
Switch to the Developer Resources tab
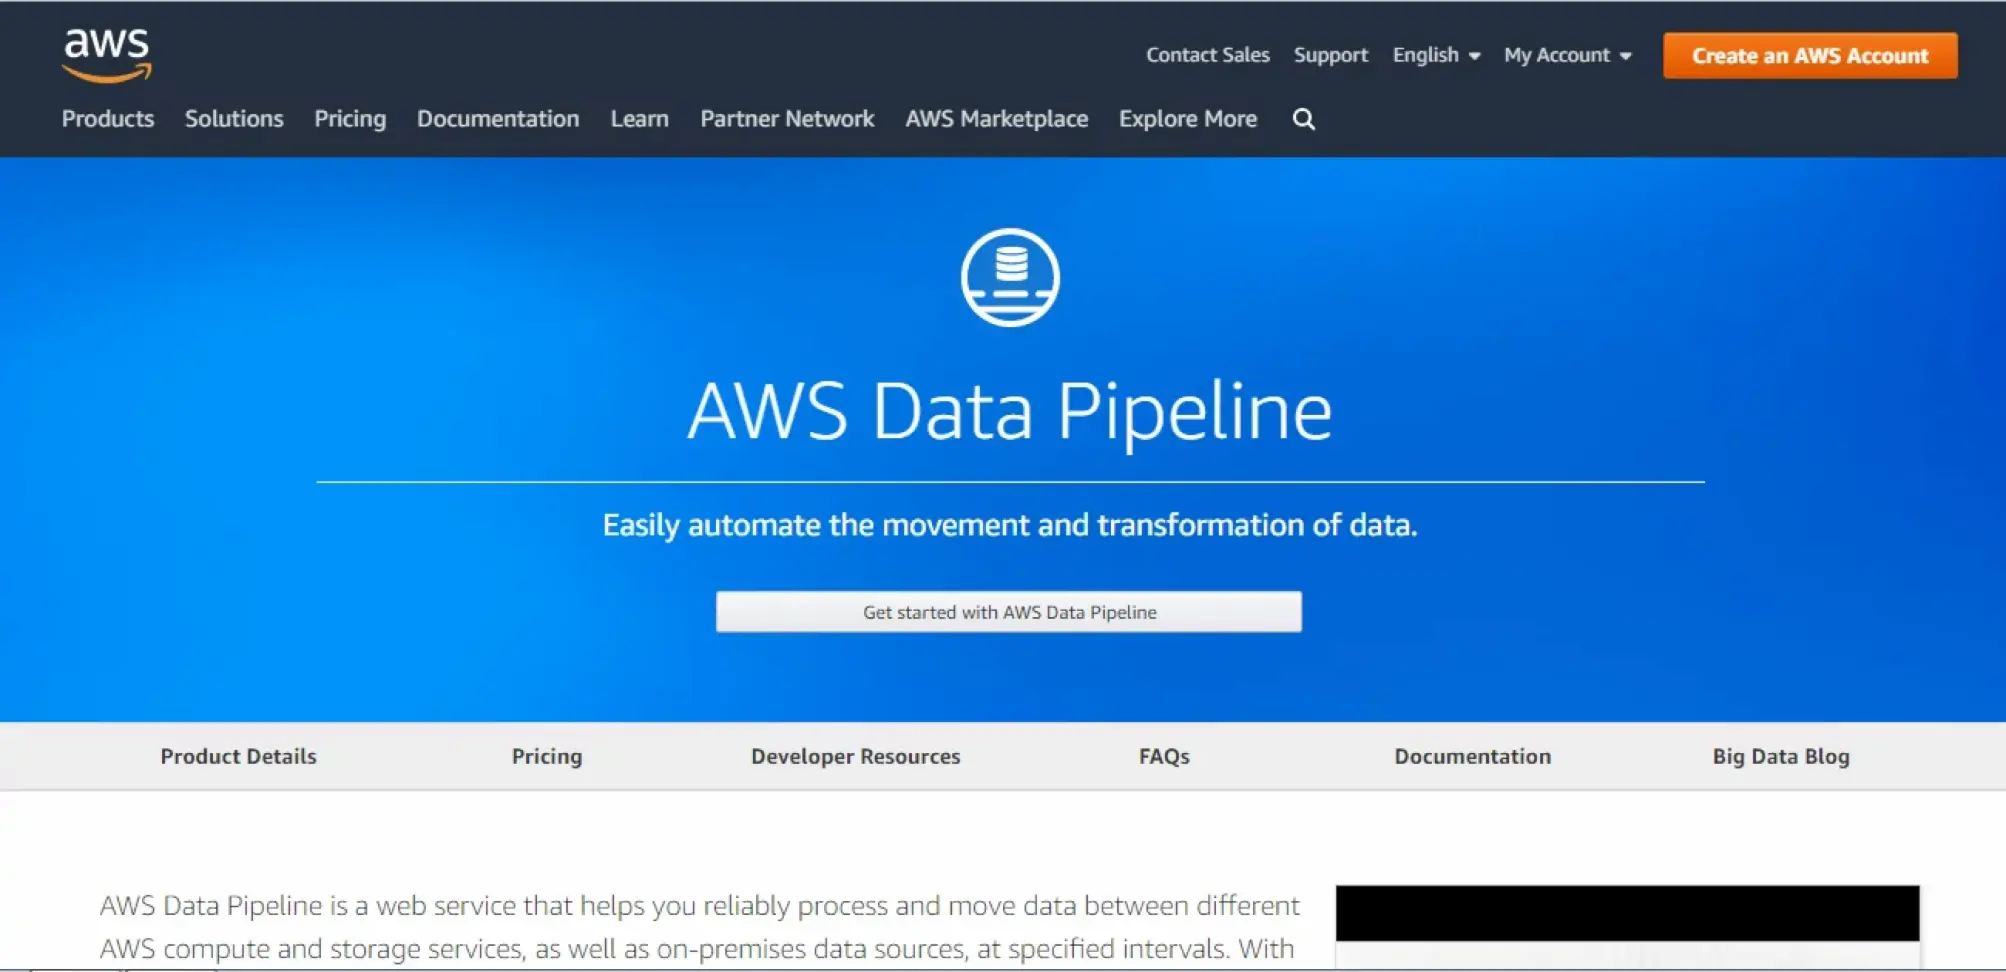point(855,756)
